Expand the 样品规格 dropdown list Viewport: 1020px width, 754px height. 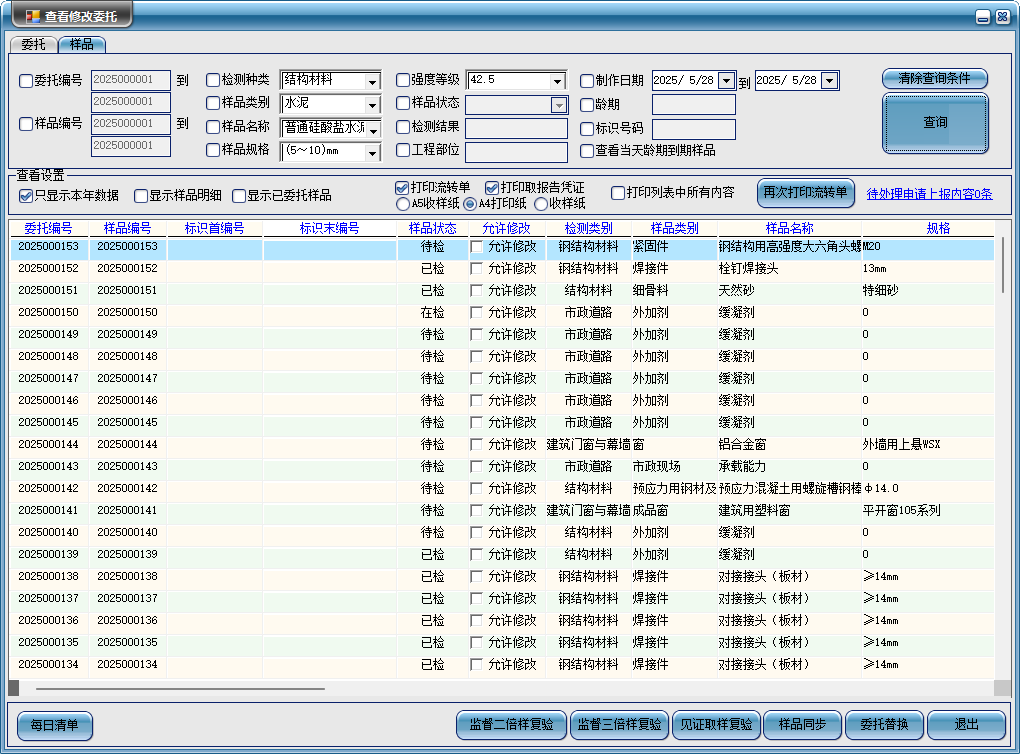click(372, 152)
